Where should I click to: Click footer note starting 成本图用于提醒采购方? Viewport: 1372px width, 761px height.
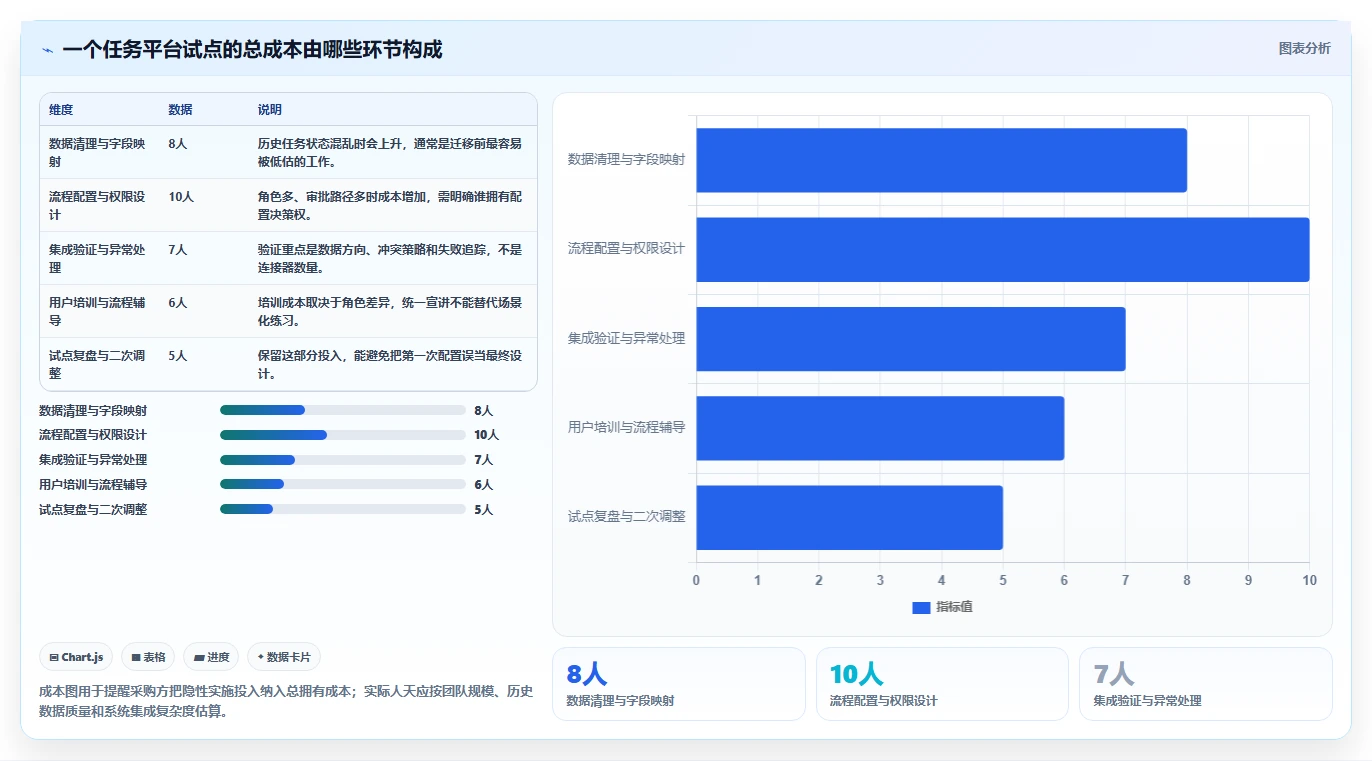tap(286, 701)
